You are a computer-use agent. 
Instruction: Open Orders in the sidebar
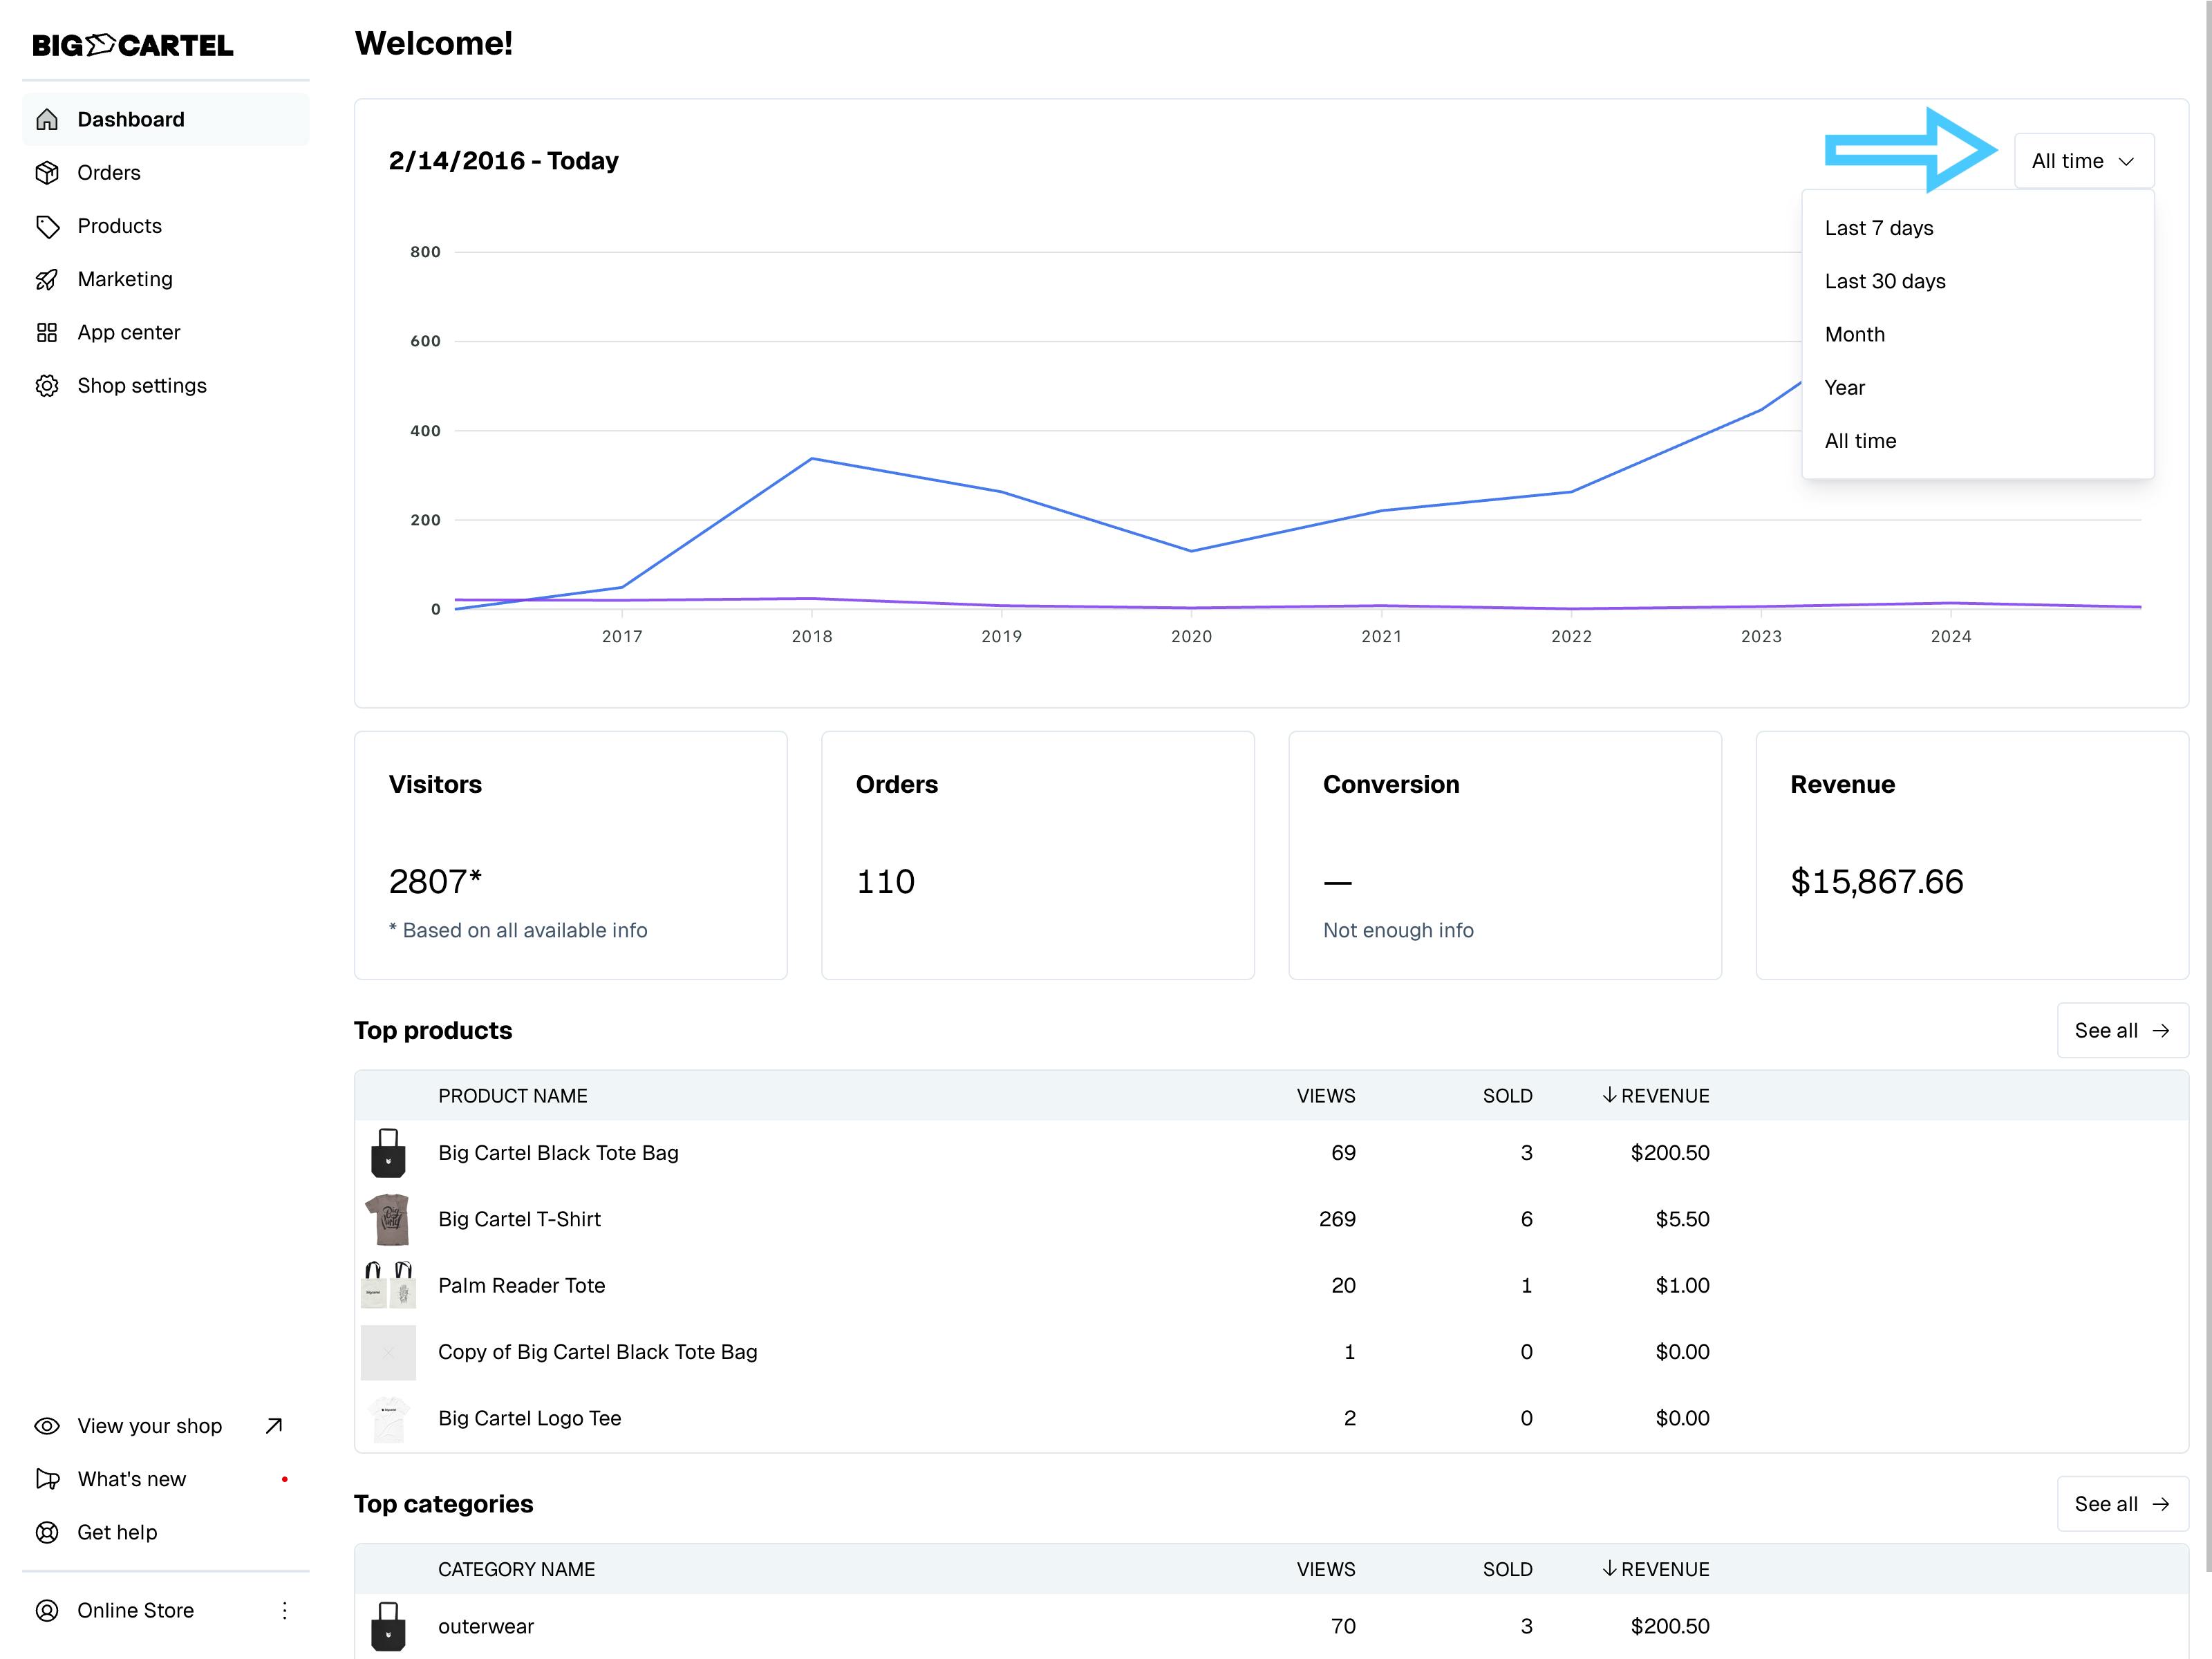(166, 173)
